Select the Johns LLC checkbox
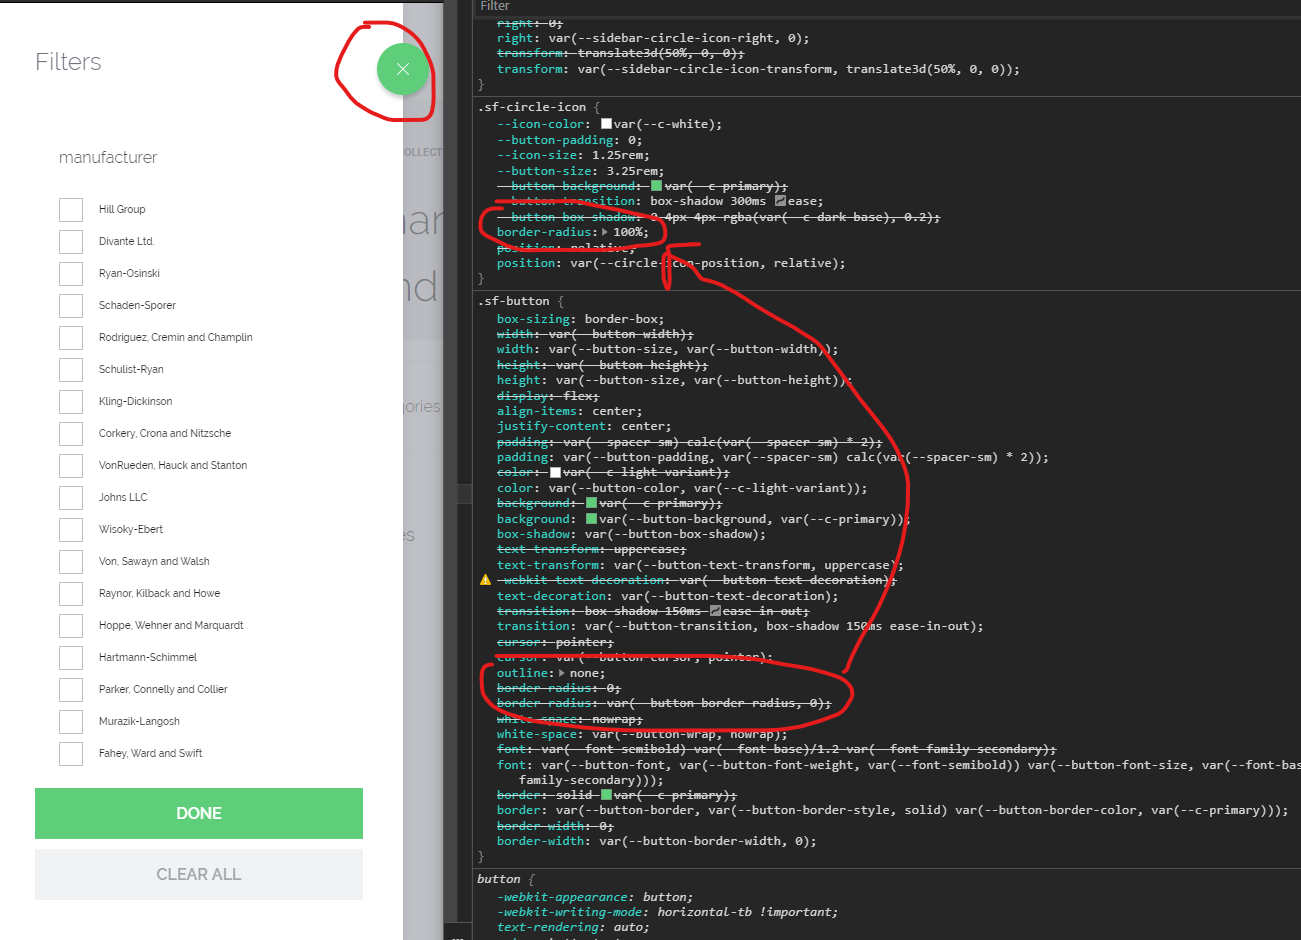This screenshot has height=940, width=1301. [x=70, y=497]
